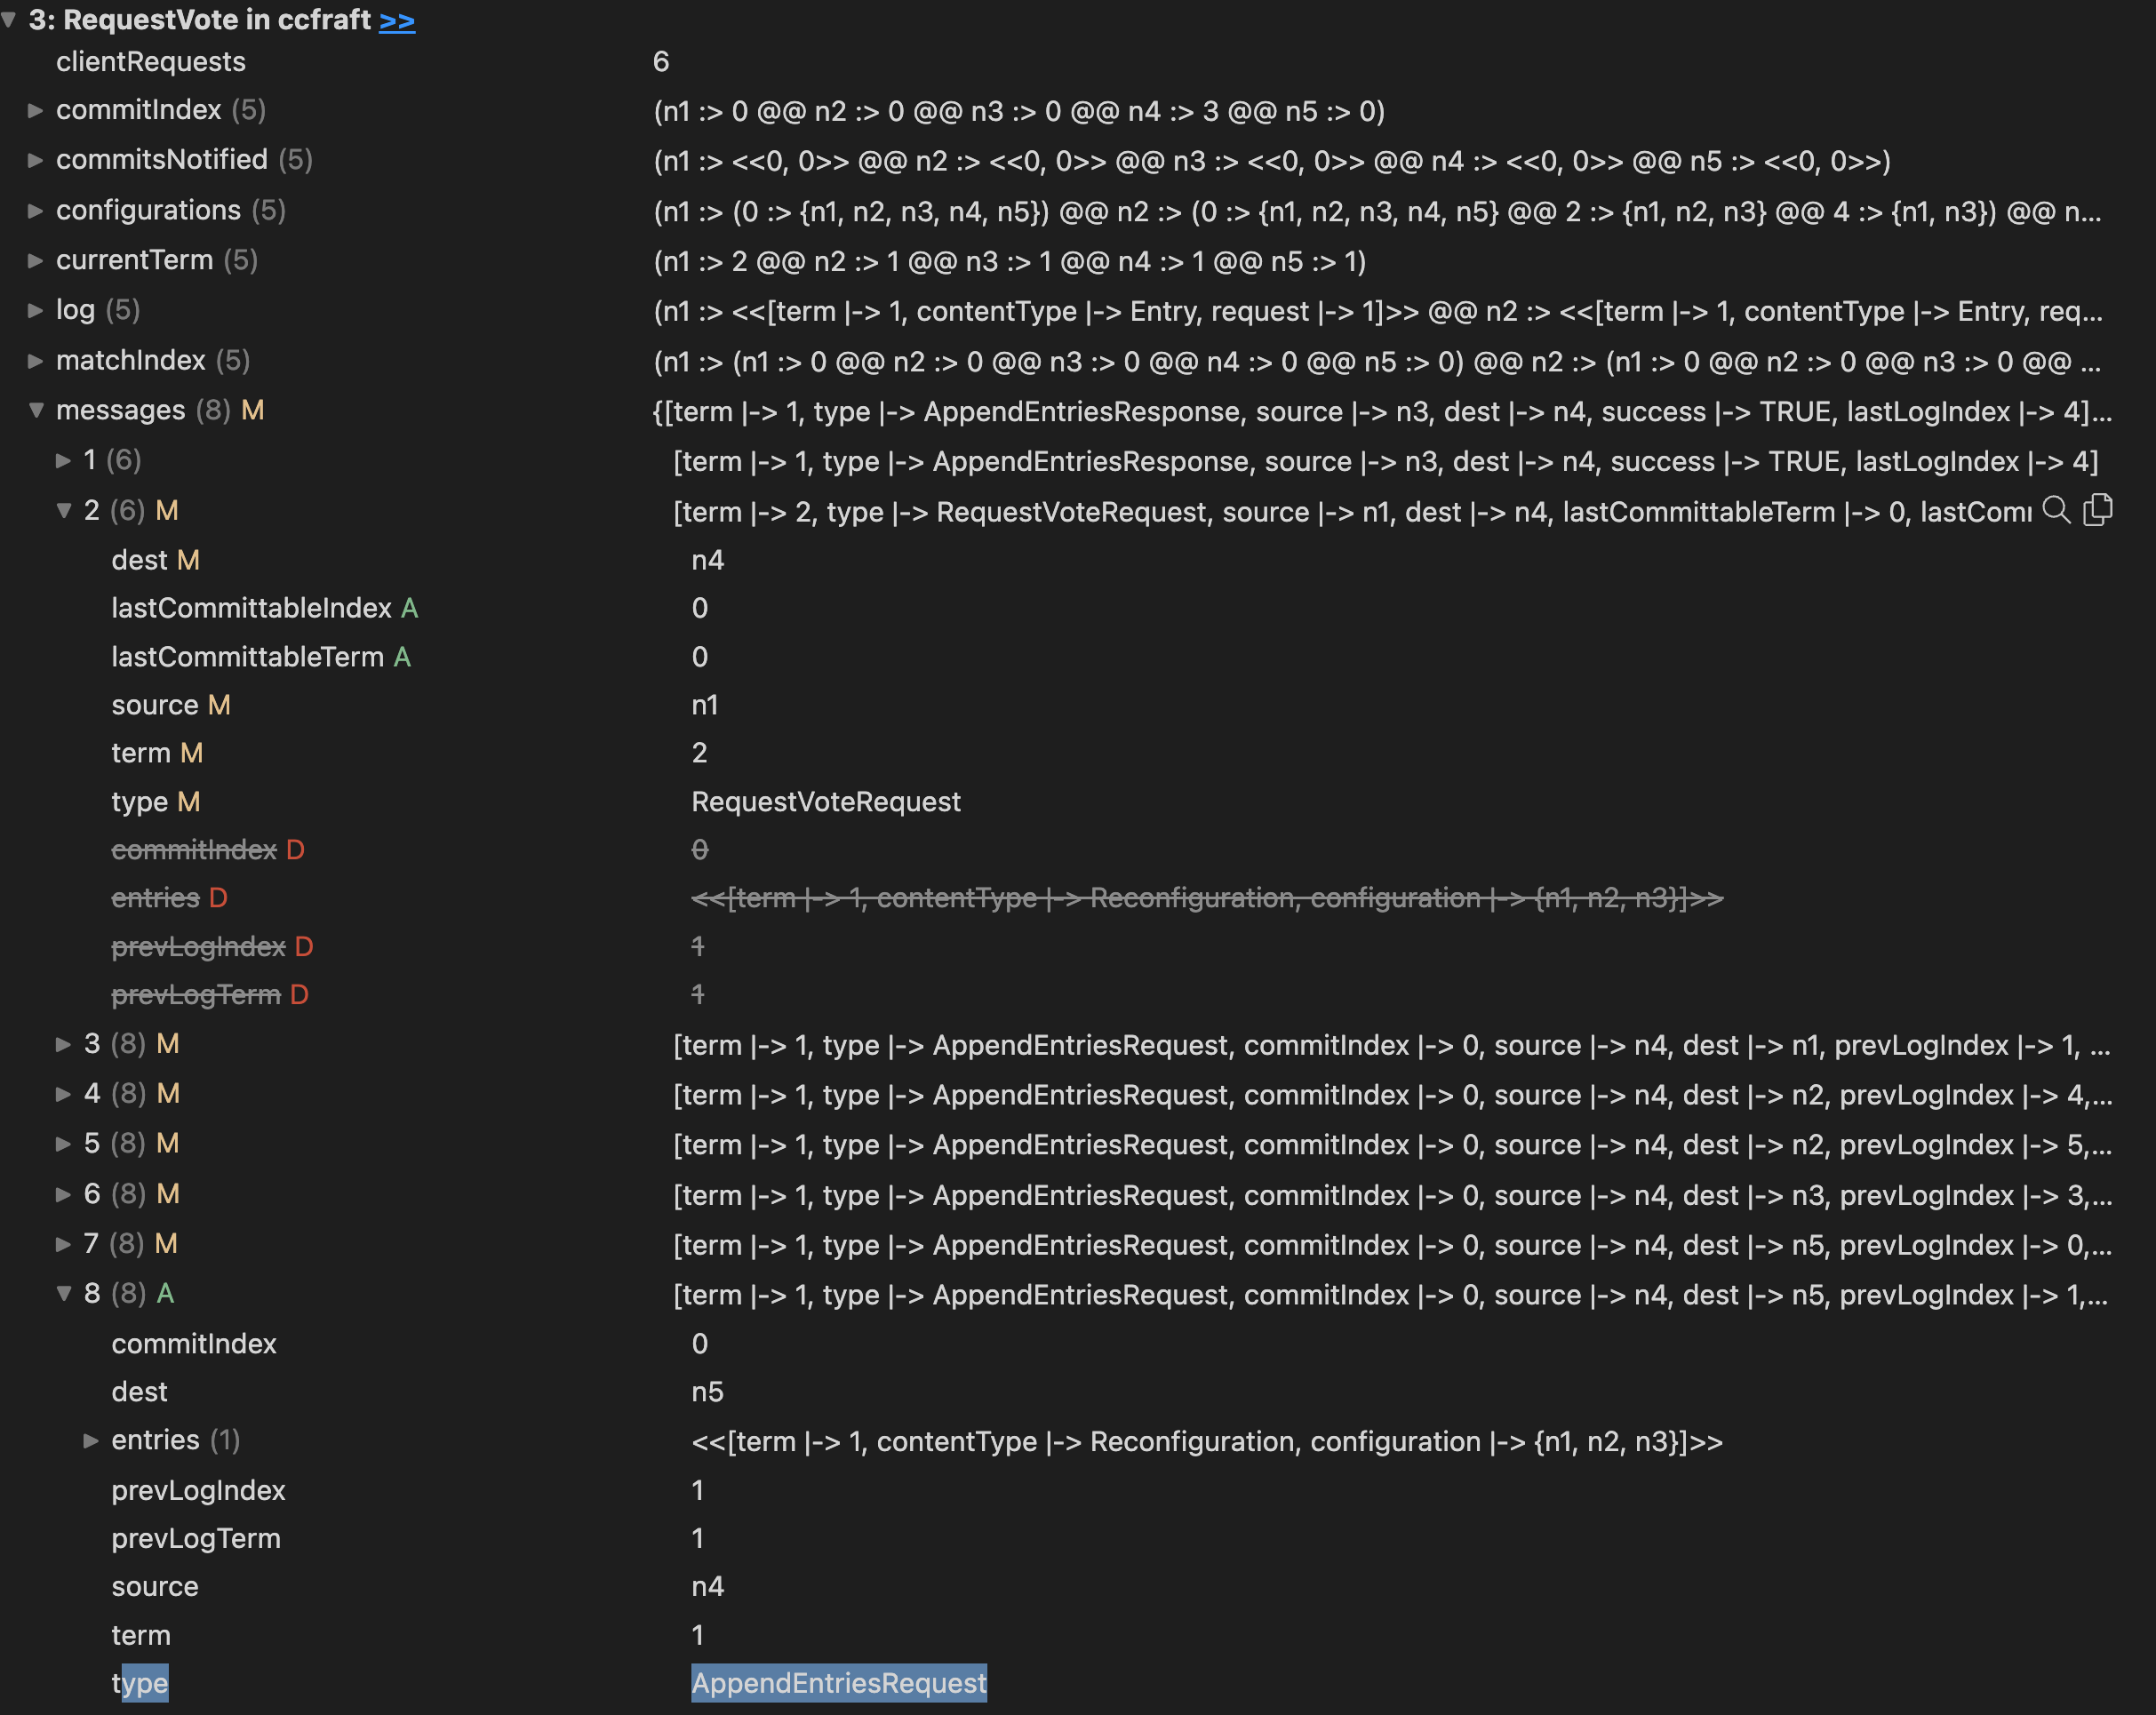The image size is (2156, 1715).
Task: Expand the matchIndex variable
Action: tap(36, 361)
